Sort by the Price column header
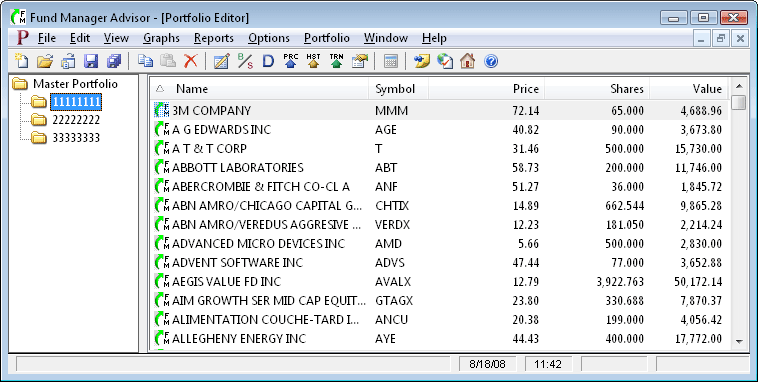The image size is (758, 382). pos(486,89)
